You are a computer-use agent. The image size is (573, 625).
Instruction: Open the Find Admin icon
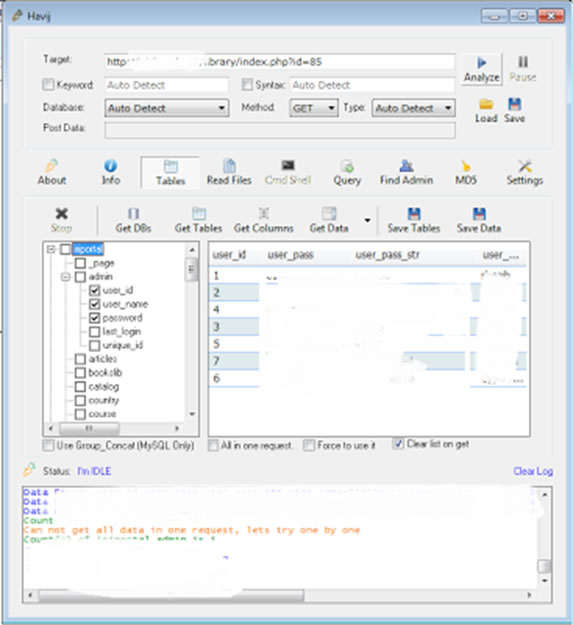tap(406, 166)
